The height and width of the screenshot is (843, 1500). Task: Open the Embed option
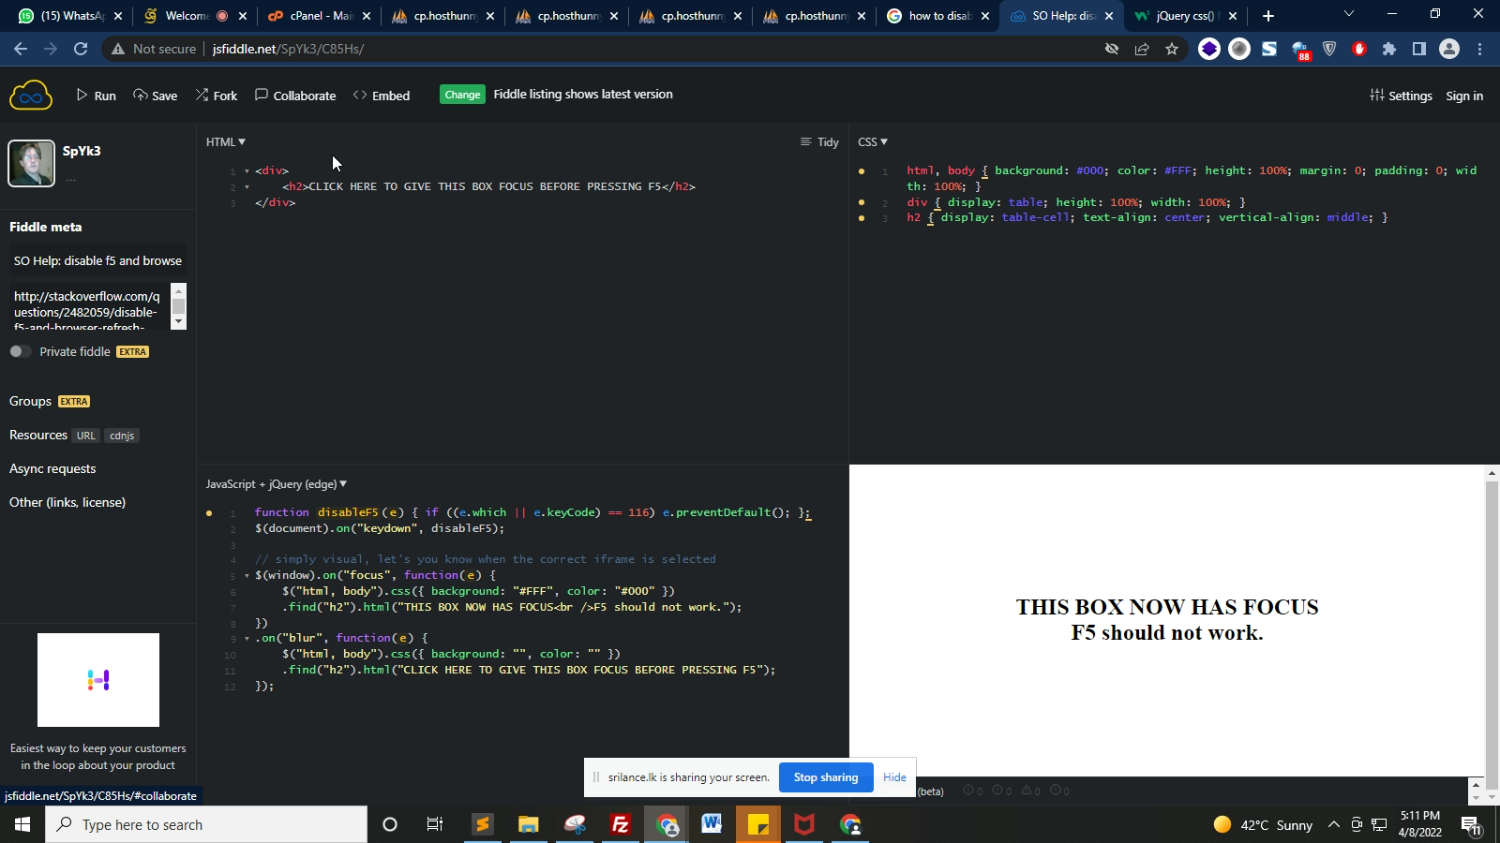point(382,96)
